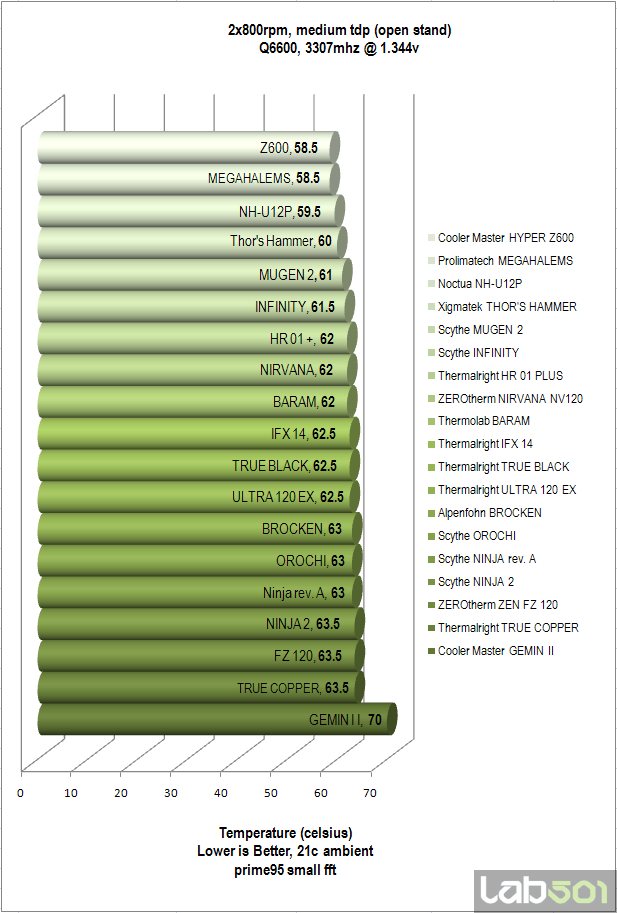The image size is (617, 913).
Task: Click the axis title Temperature (celsius)
Action: click(285, 833)
